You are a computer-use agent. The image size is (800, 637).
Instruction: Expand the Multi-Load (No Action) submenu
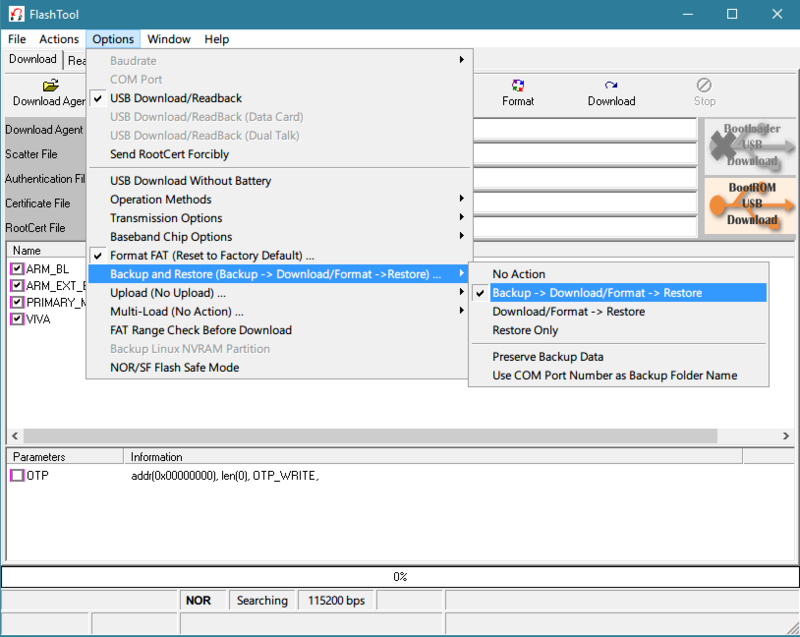point(279,312)
